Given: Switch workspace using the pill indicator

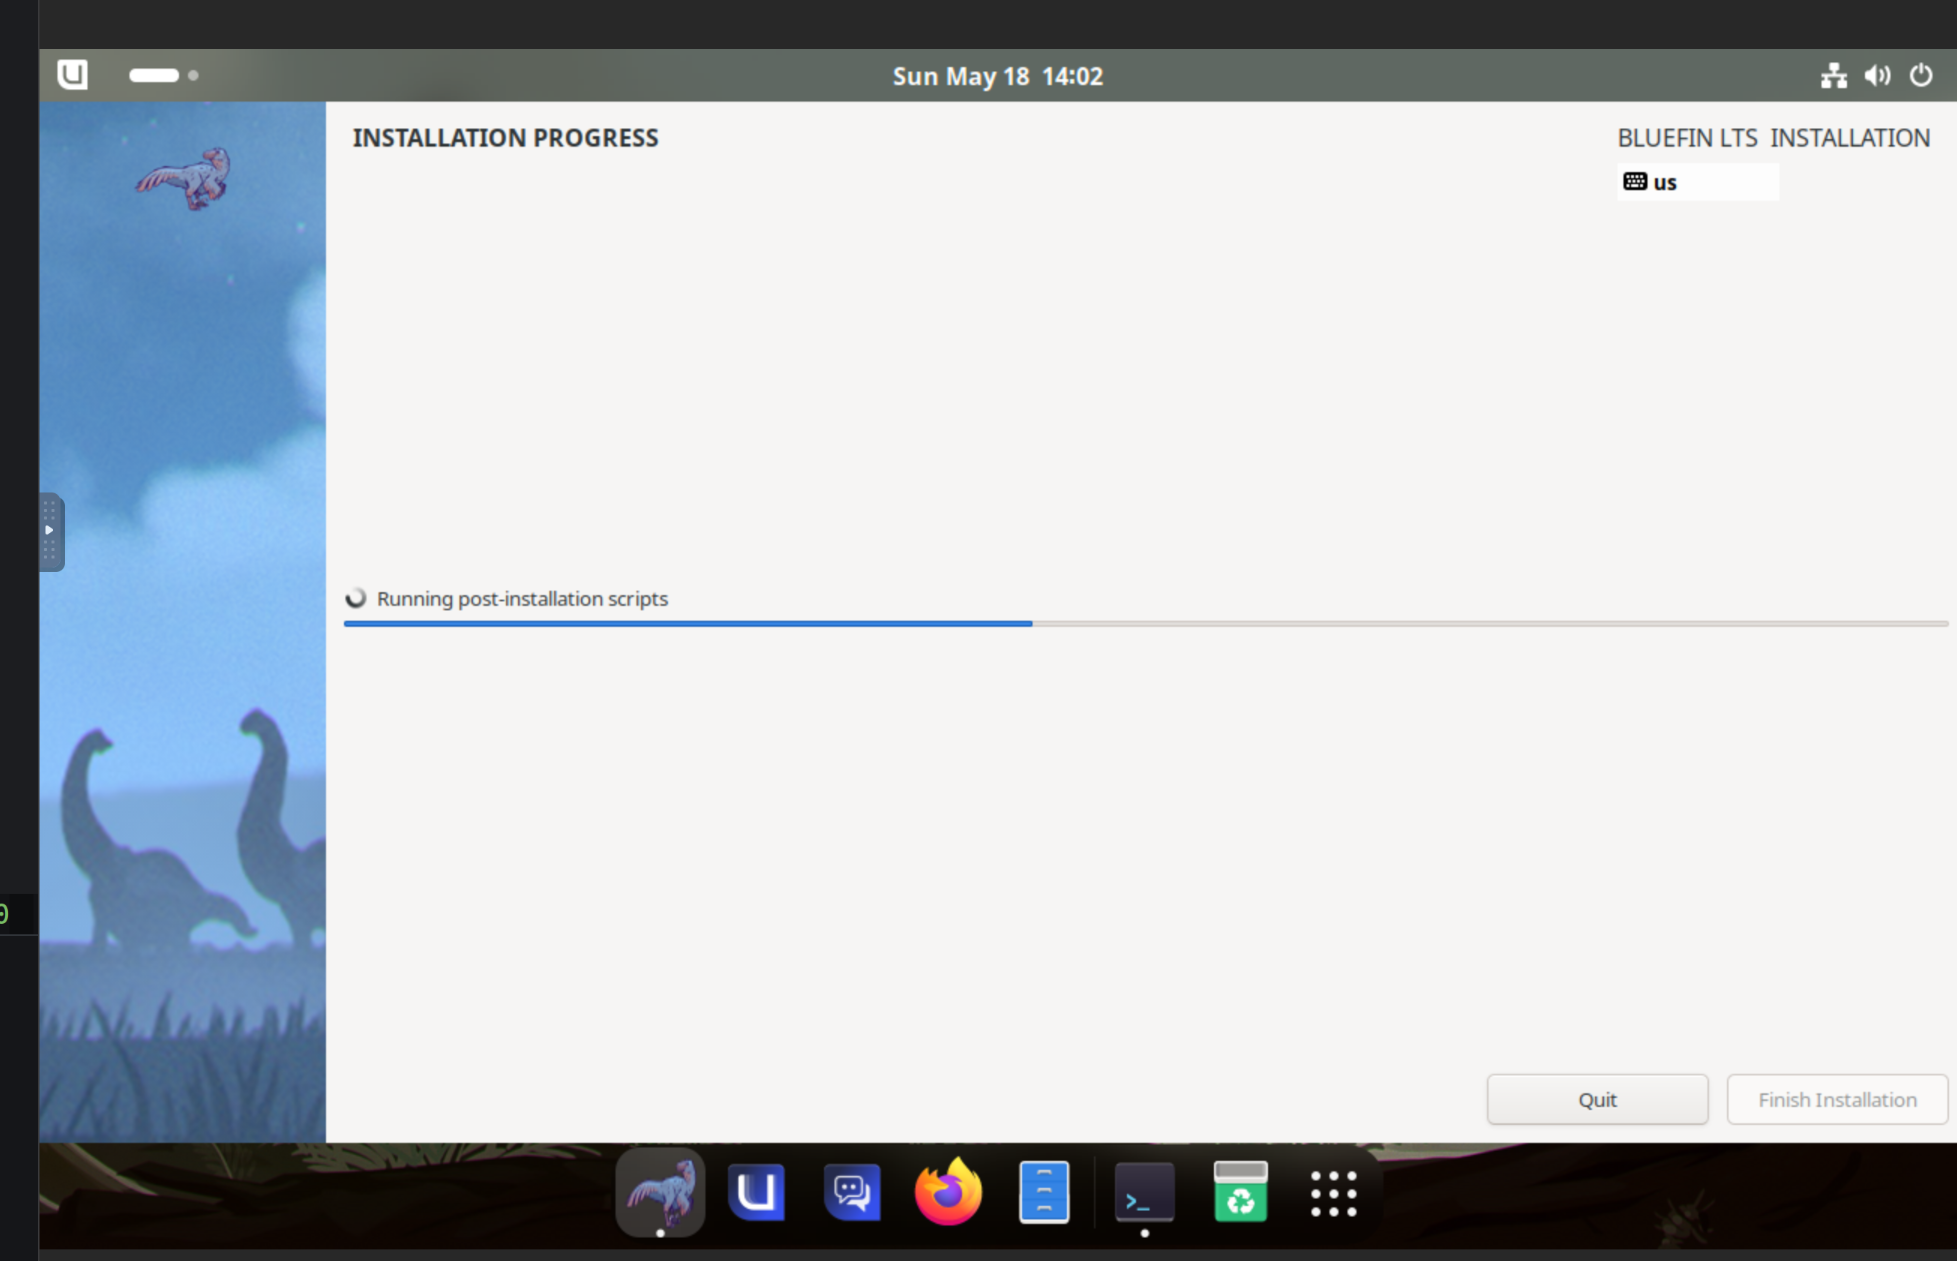Looking at the screenshot, I should click(154, 75).
